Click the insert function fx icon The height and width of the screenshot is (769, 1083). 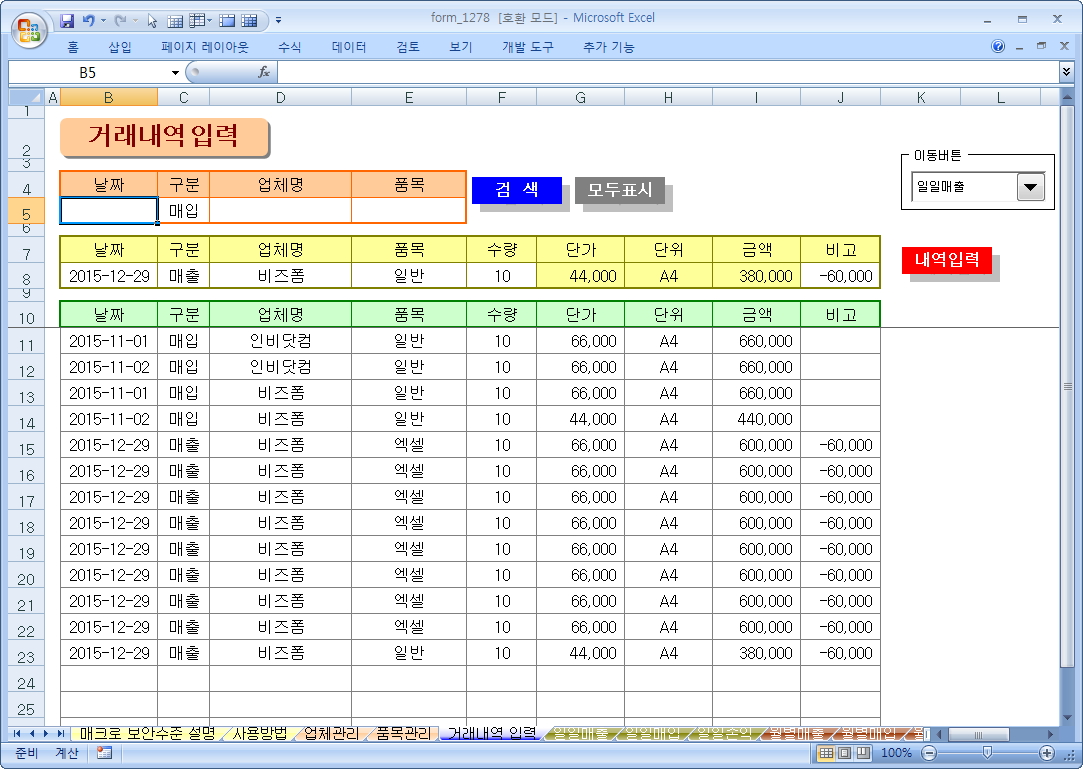[x=264, y=72]
